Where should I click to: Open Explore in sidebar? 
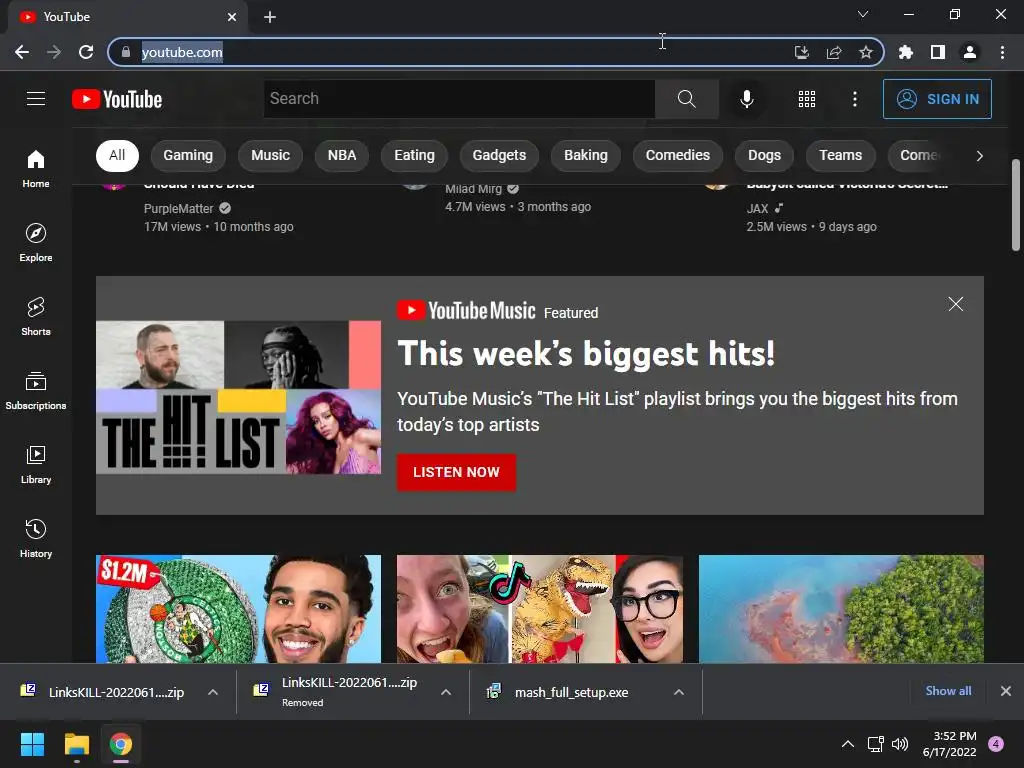point(36,242)
